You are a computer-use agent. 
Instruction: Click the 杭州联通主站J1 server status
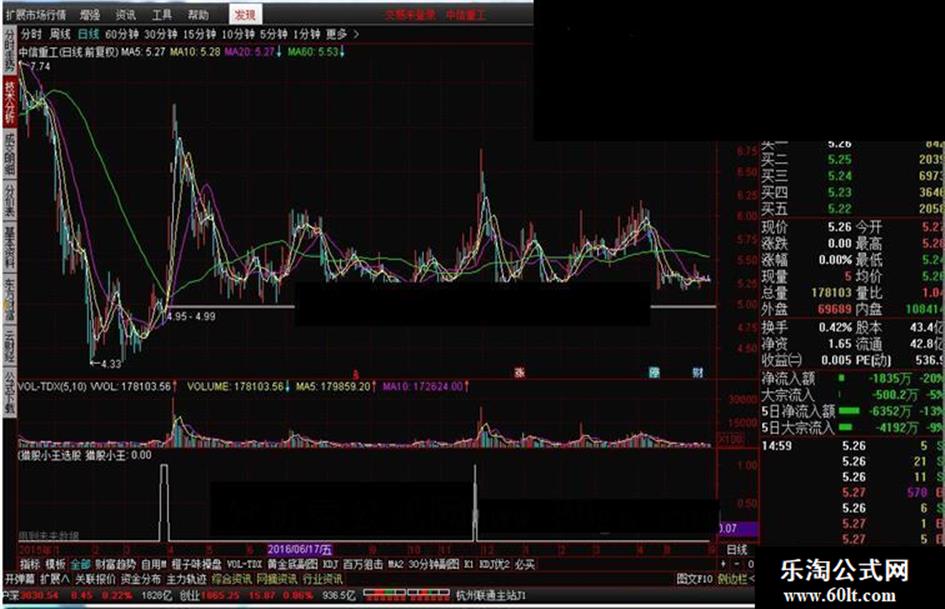pos(492,595)
